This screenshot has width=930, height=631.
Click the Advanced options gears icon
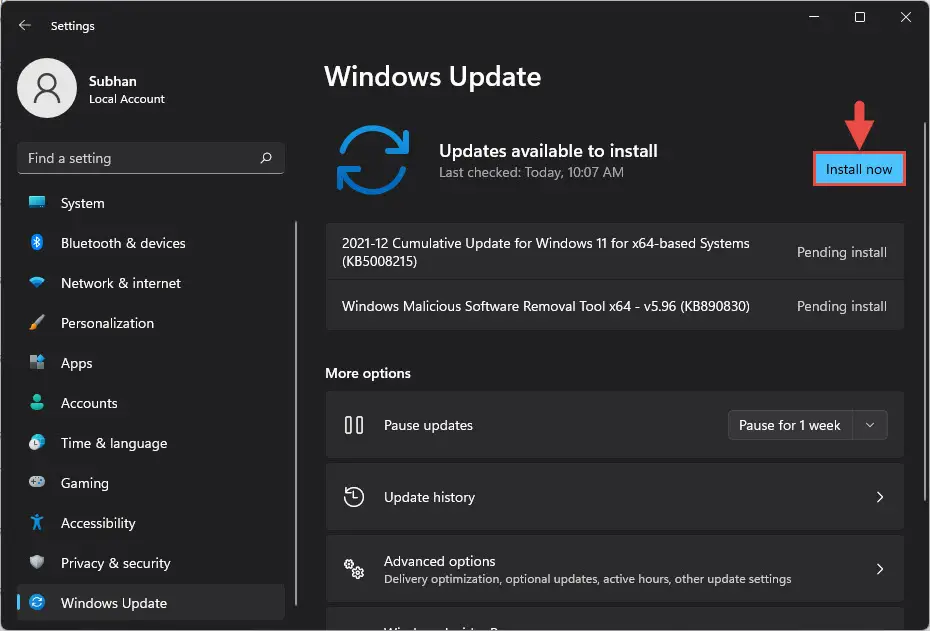pyautogui.click(x=354, y=569)
